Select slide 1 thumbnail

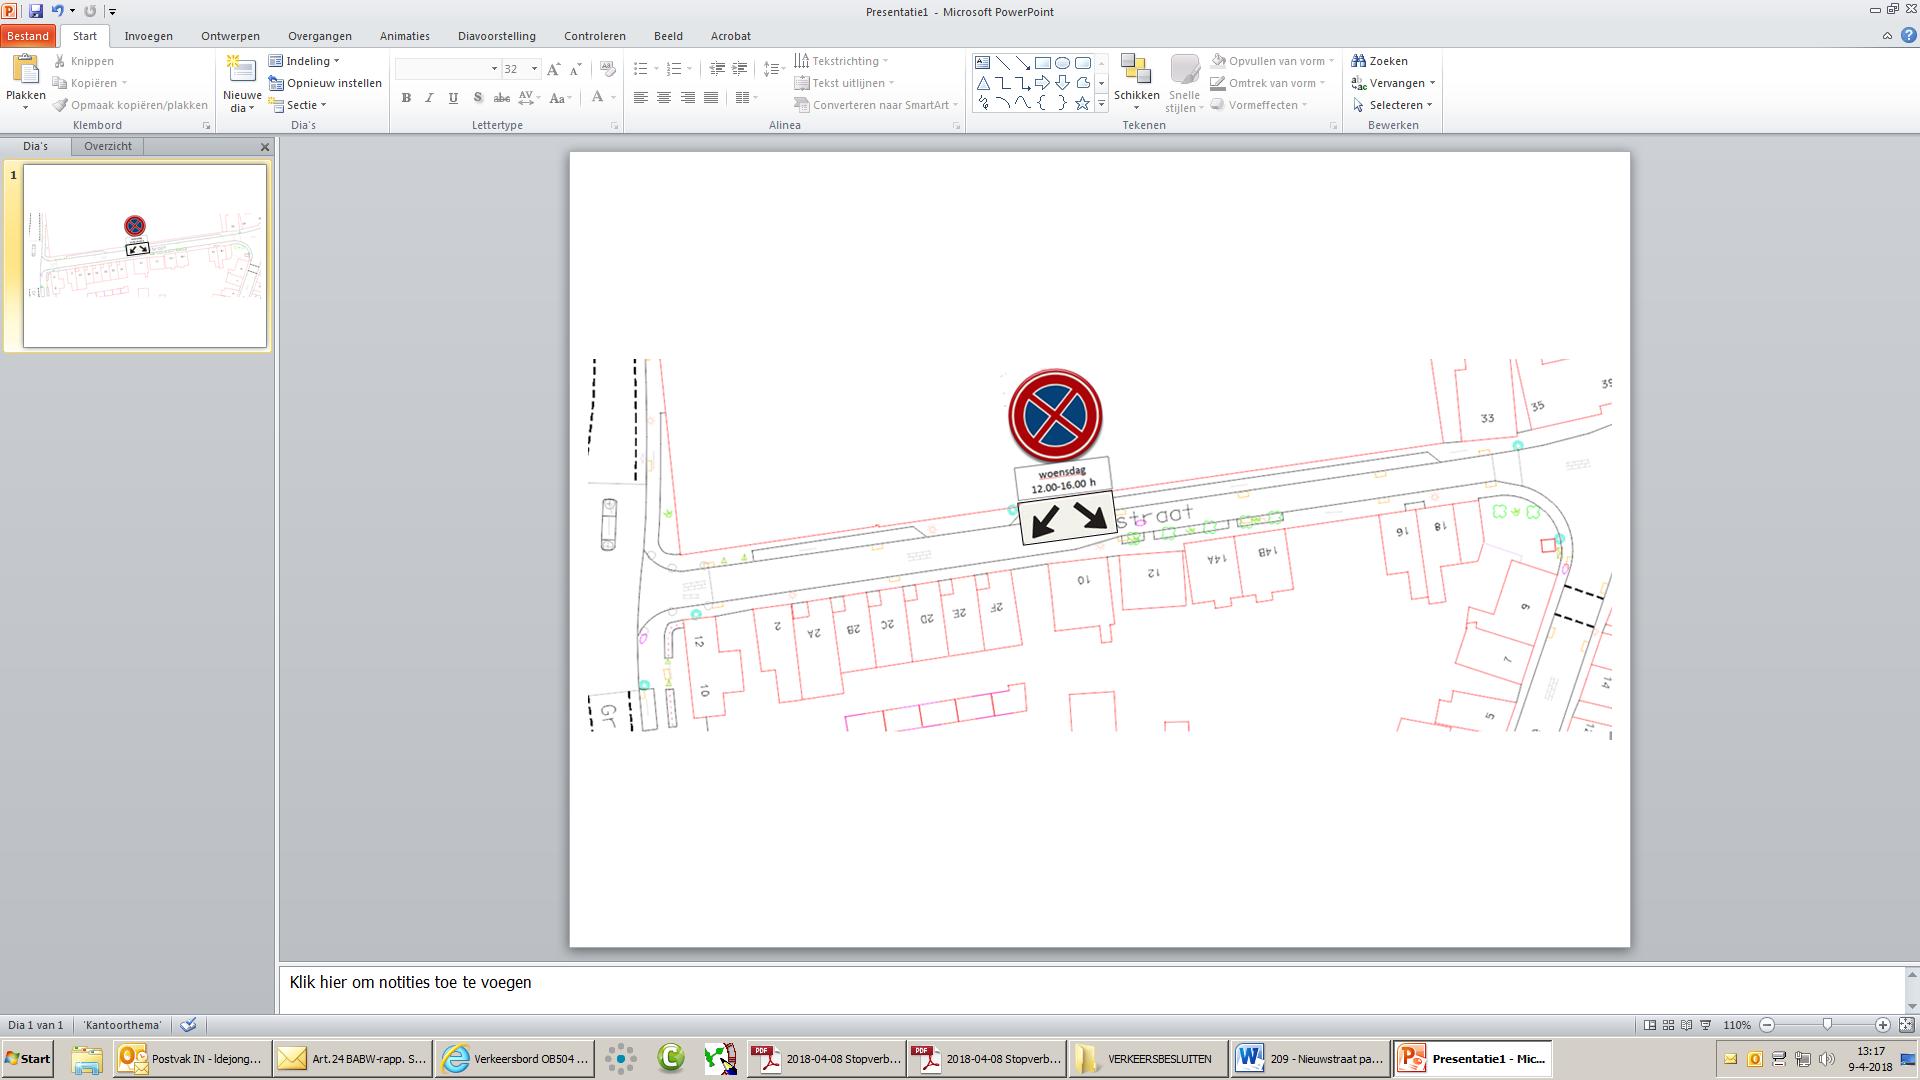coord(145,256)
